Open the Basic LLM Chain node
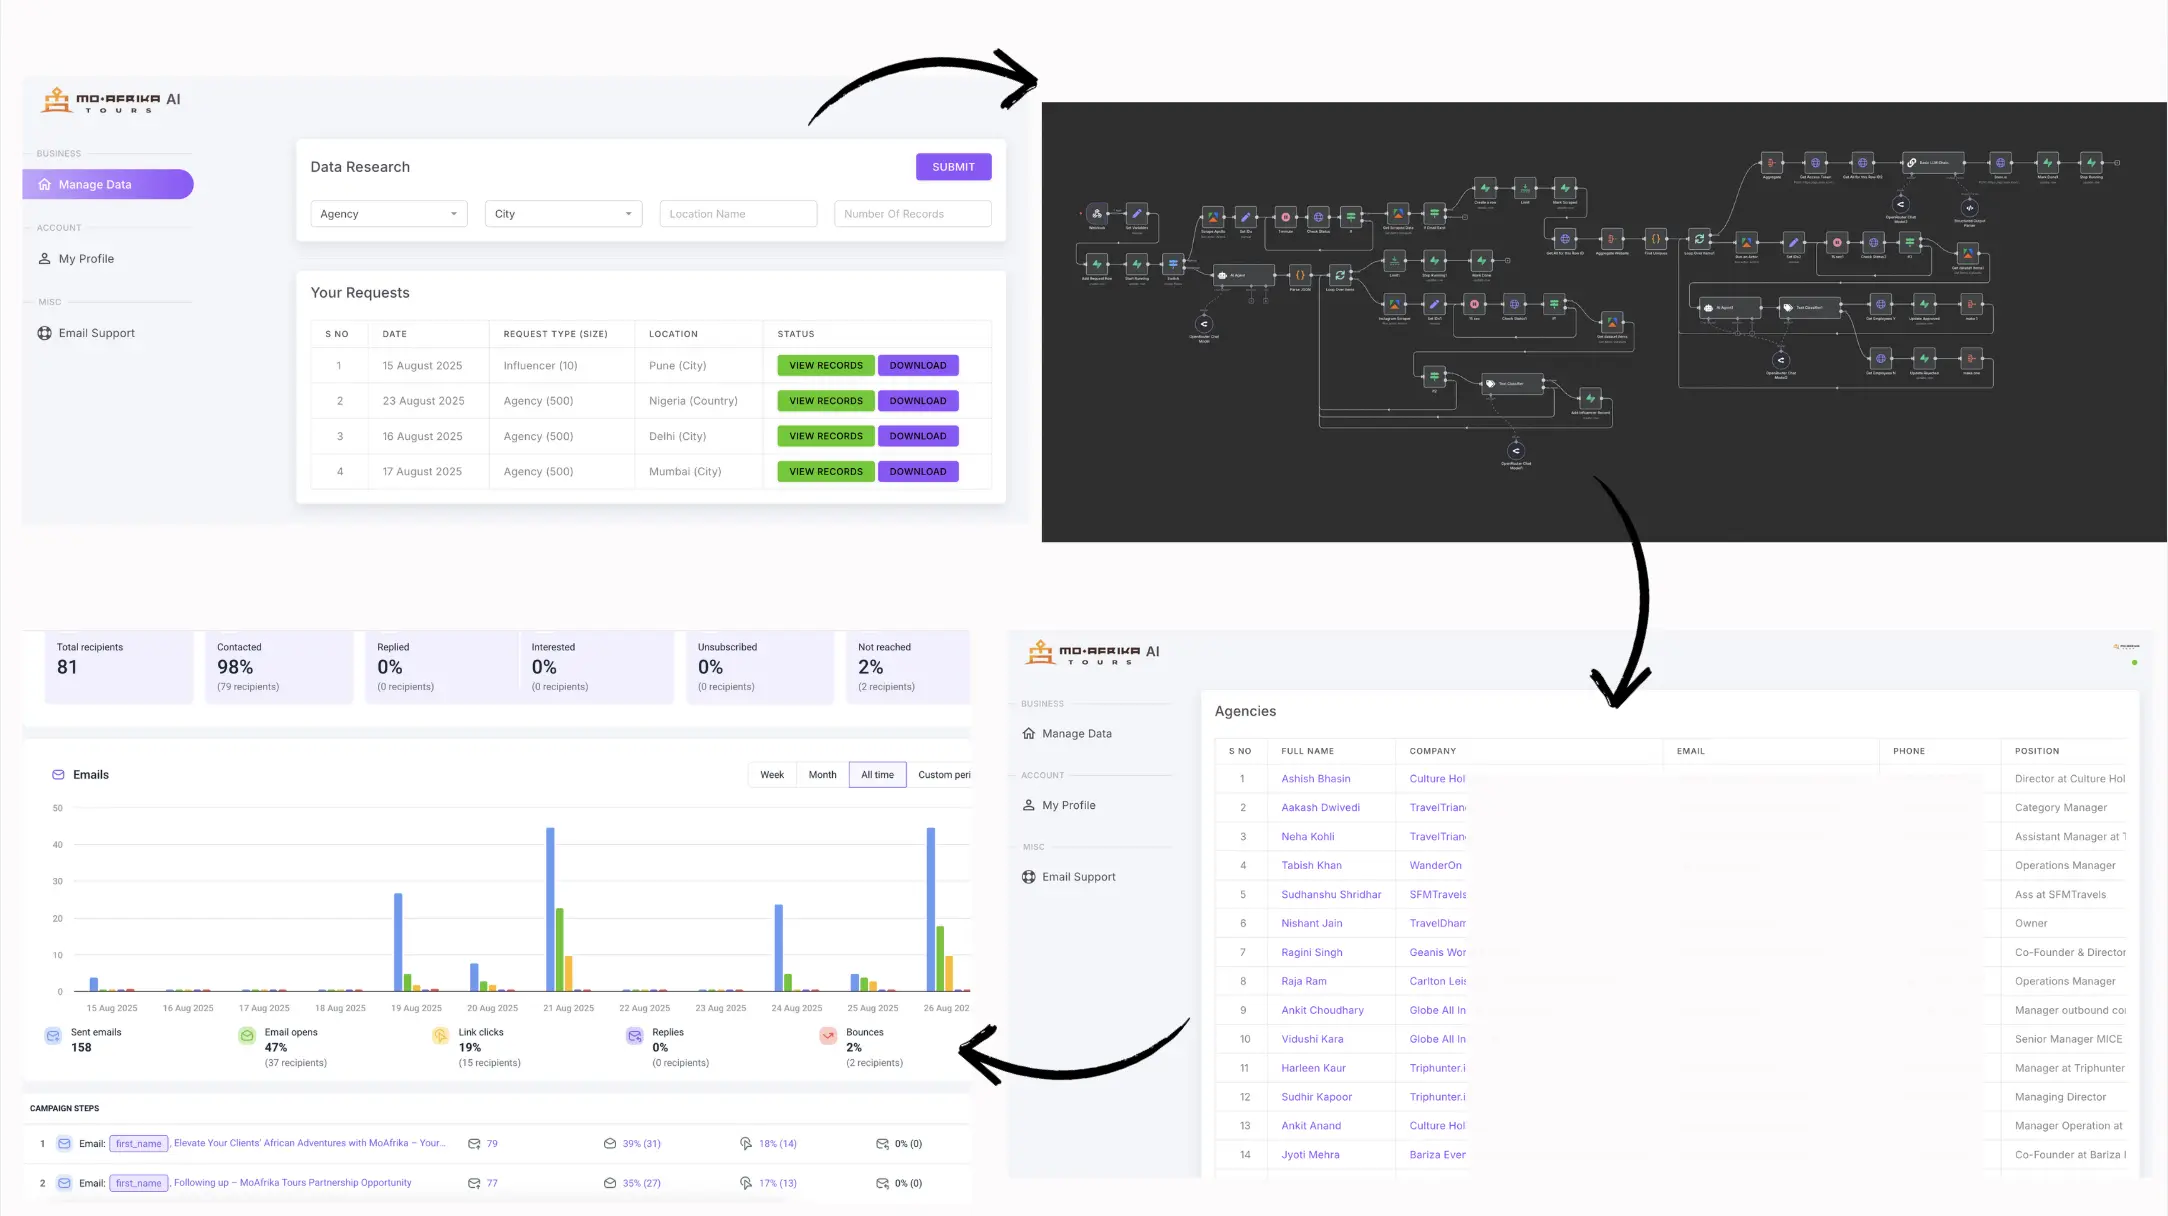Viewport: 2168px width, 1216px height. point(1933,163)
